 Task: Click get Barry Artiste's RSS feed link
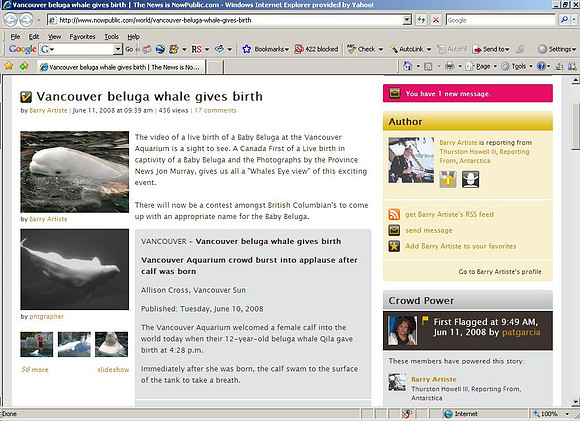pyautogui.click(x=449, y=214)
